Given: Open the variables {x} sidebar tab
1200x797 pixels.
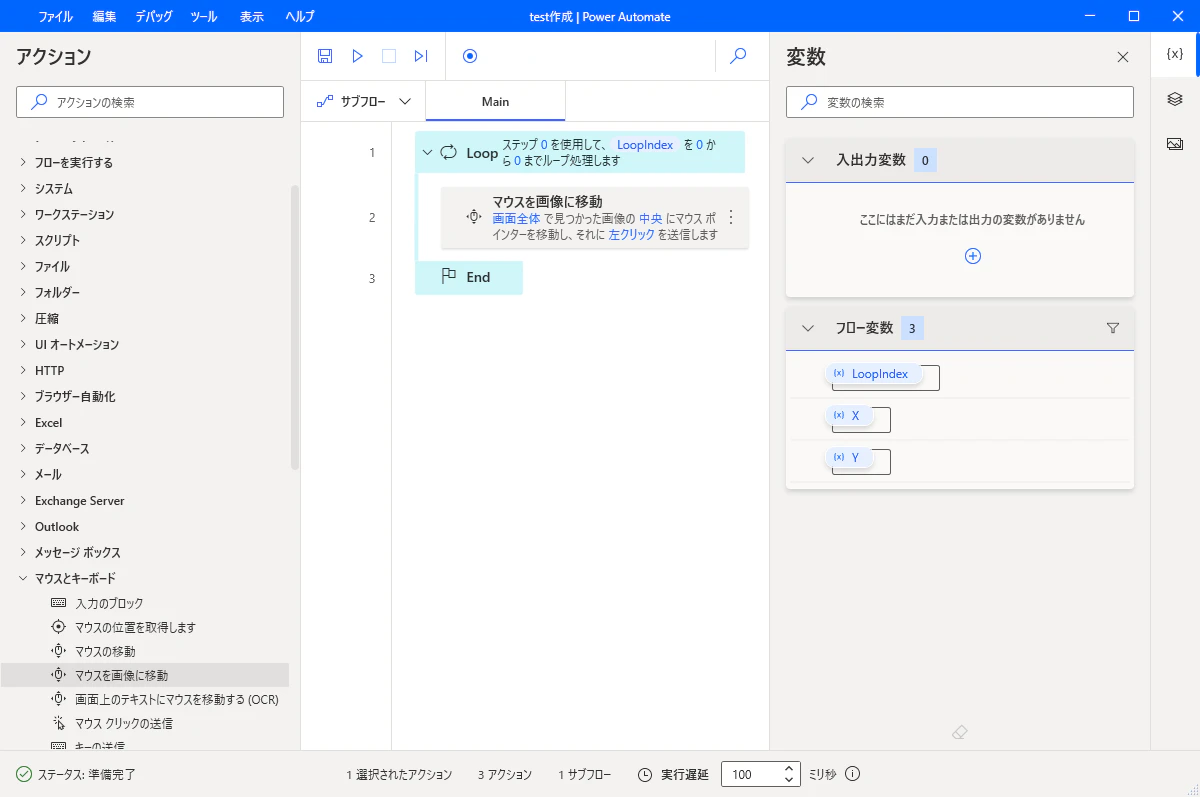Looking at the screenshot, I should tap(1175, 54).
